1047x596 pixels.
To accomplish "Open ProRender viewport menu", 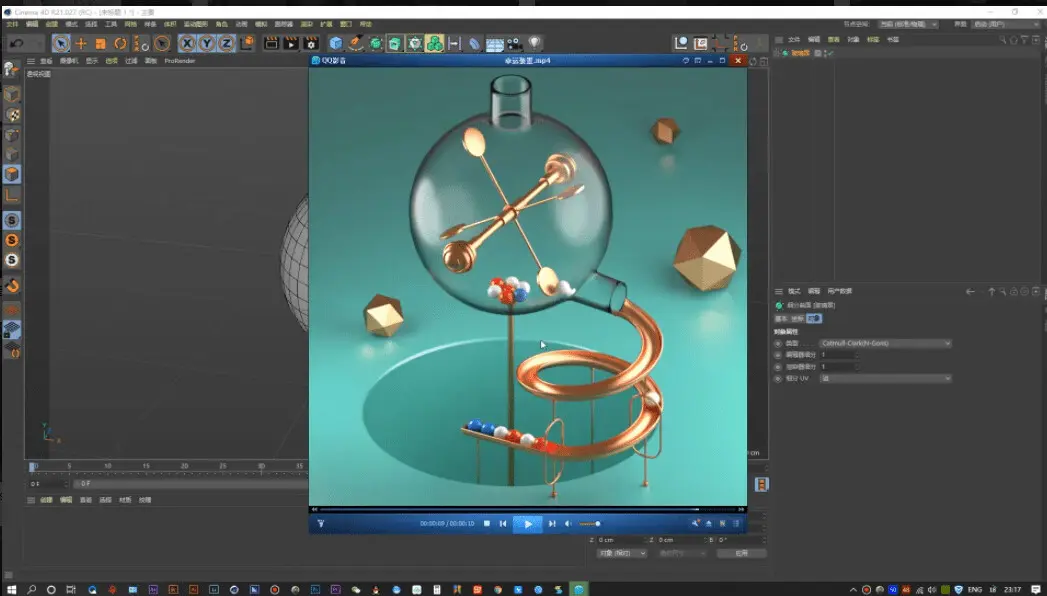I will [x=180, y=61].
